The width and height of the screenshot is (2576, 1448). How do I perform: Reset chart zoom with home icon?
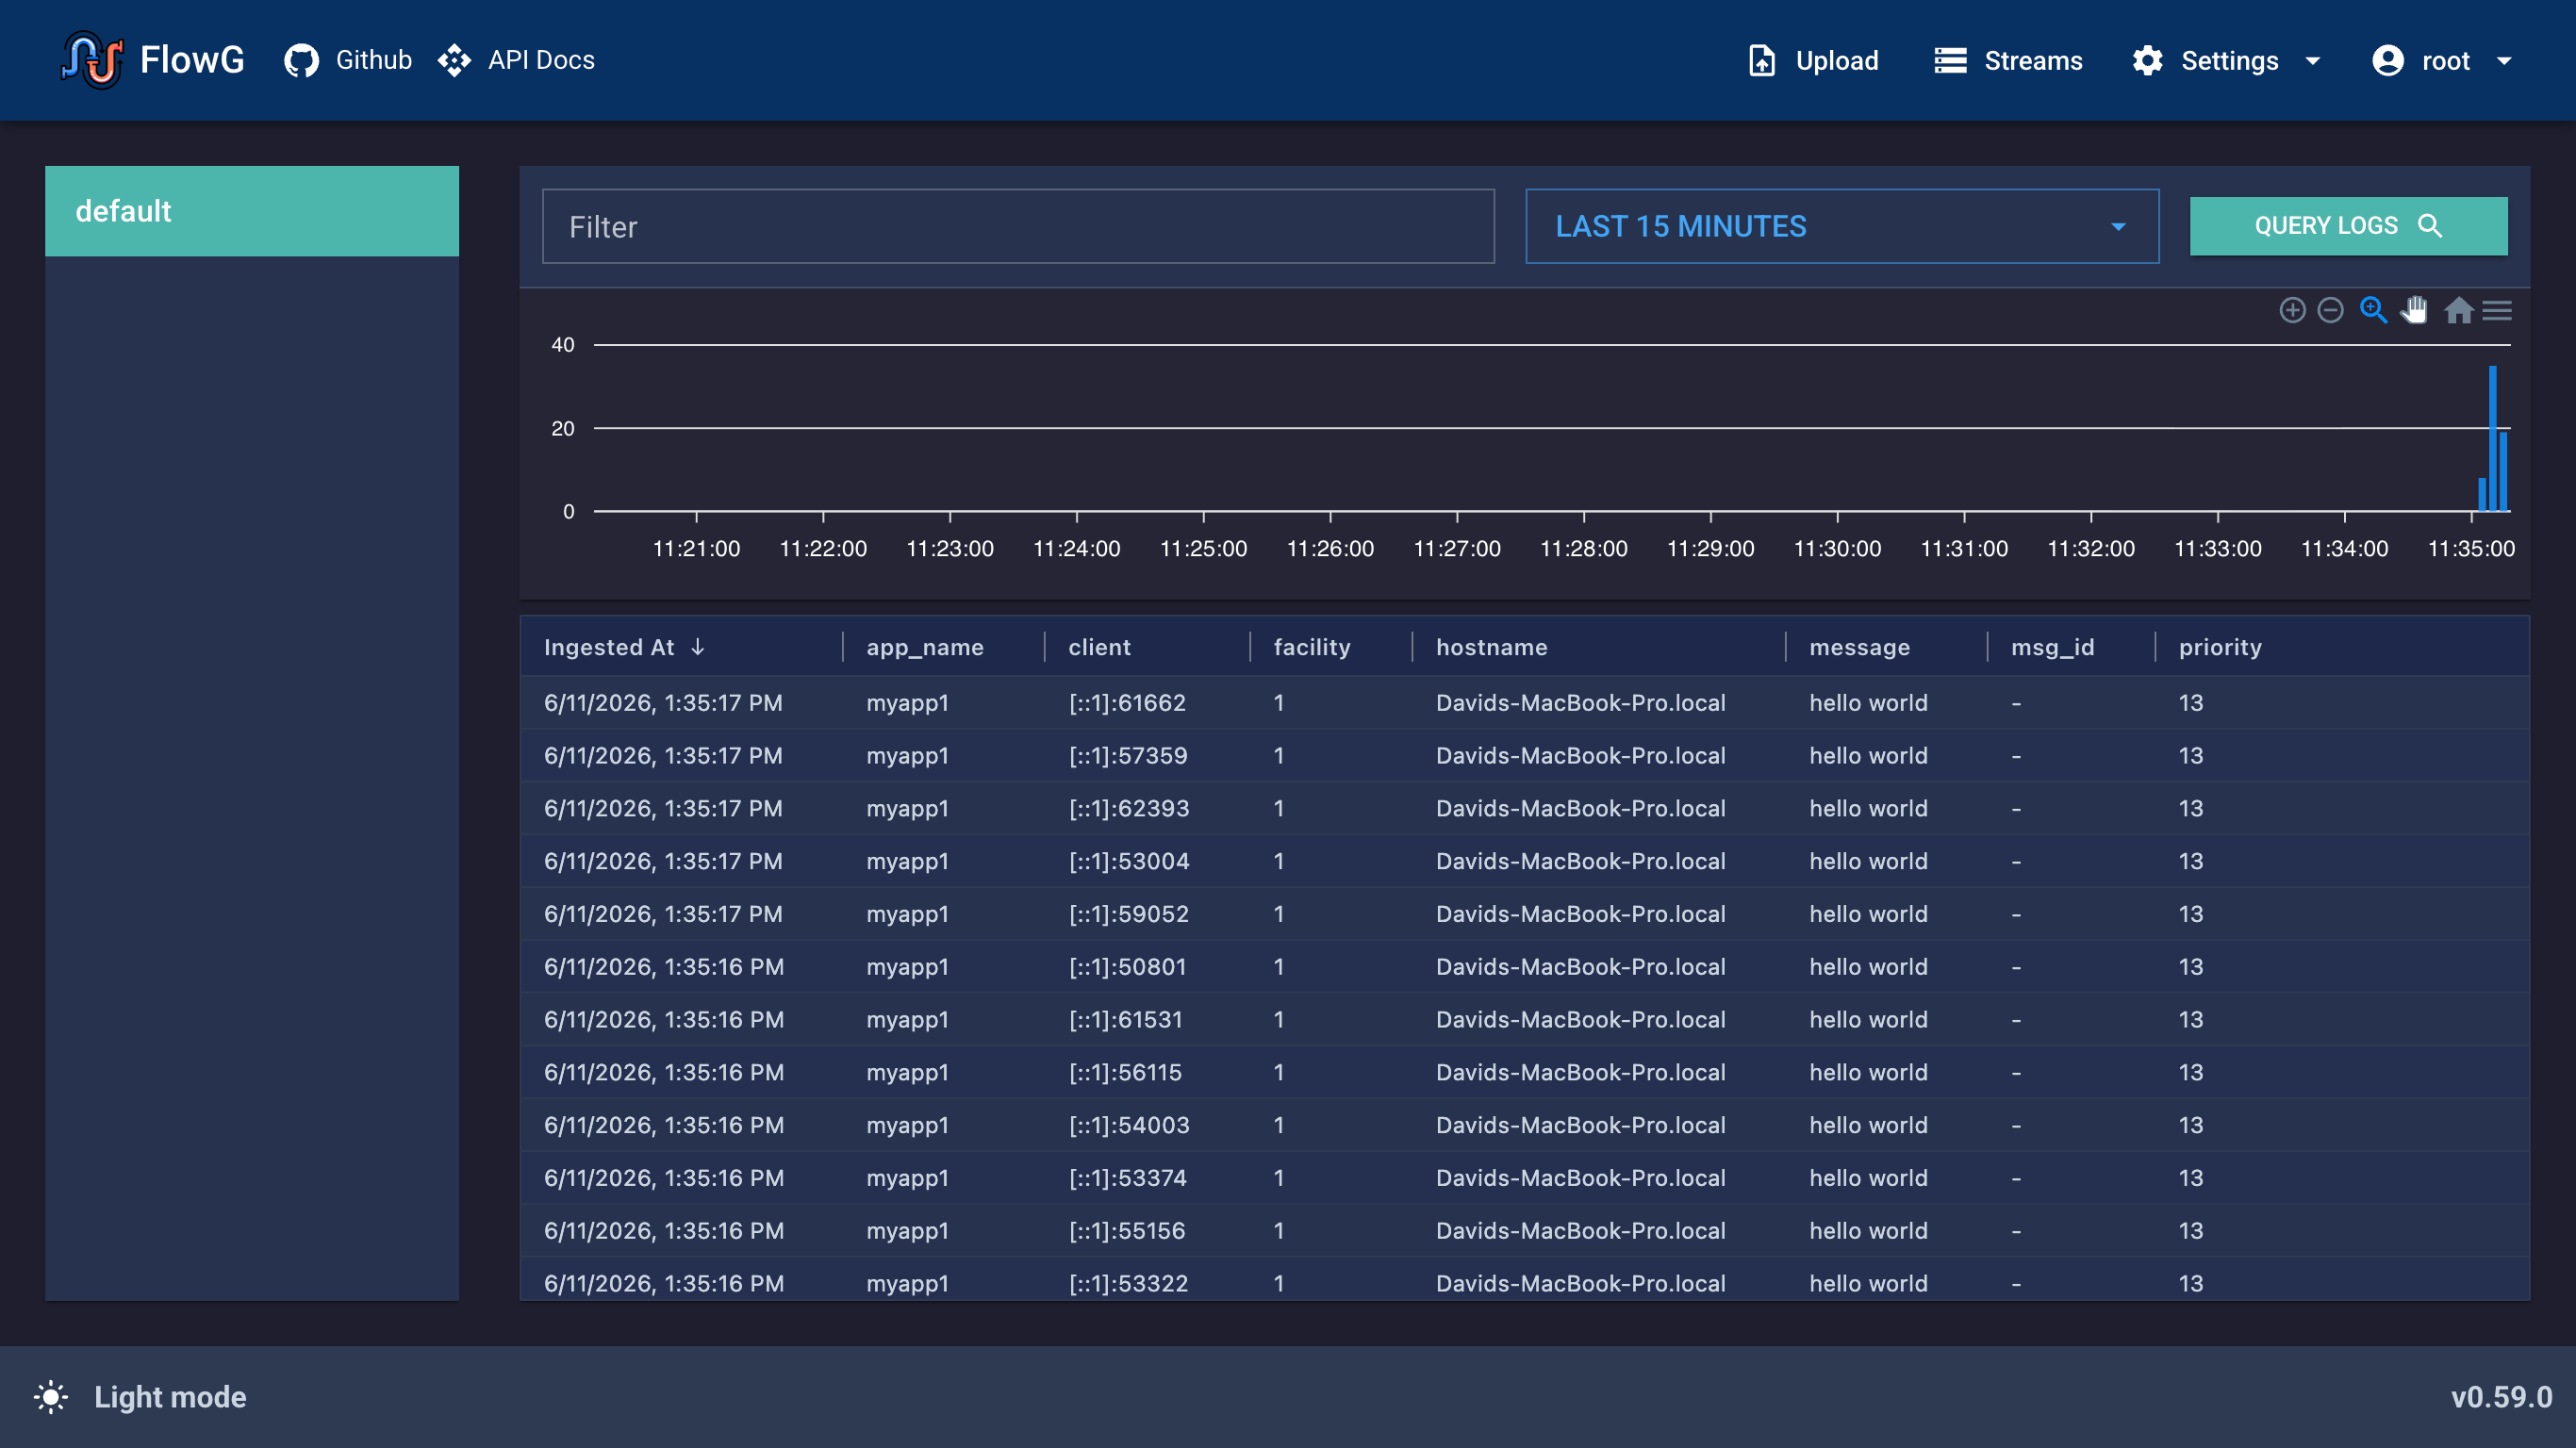coord(2458,311)
